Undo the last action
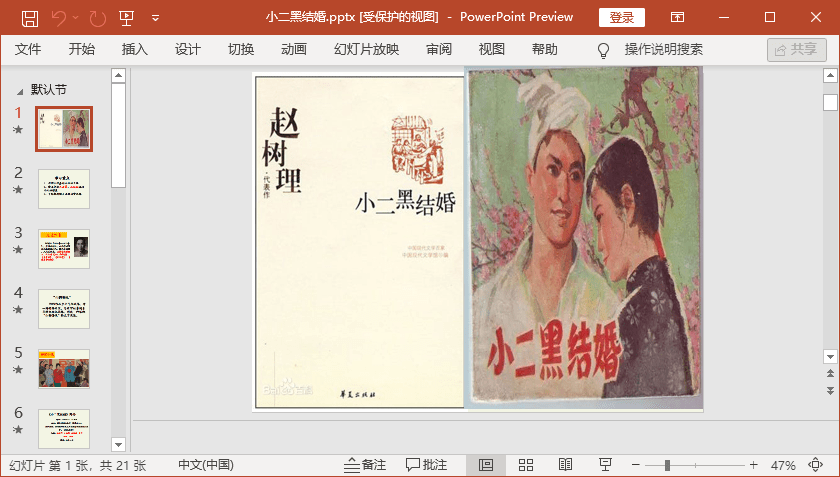 (59, 18)
